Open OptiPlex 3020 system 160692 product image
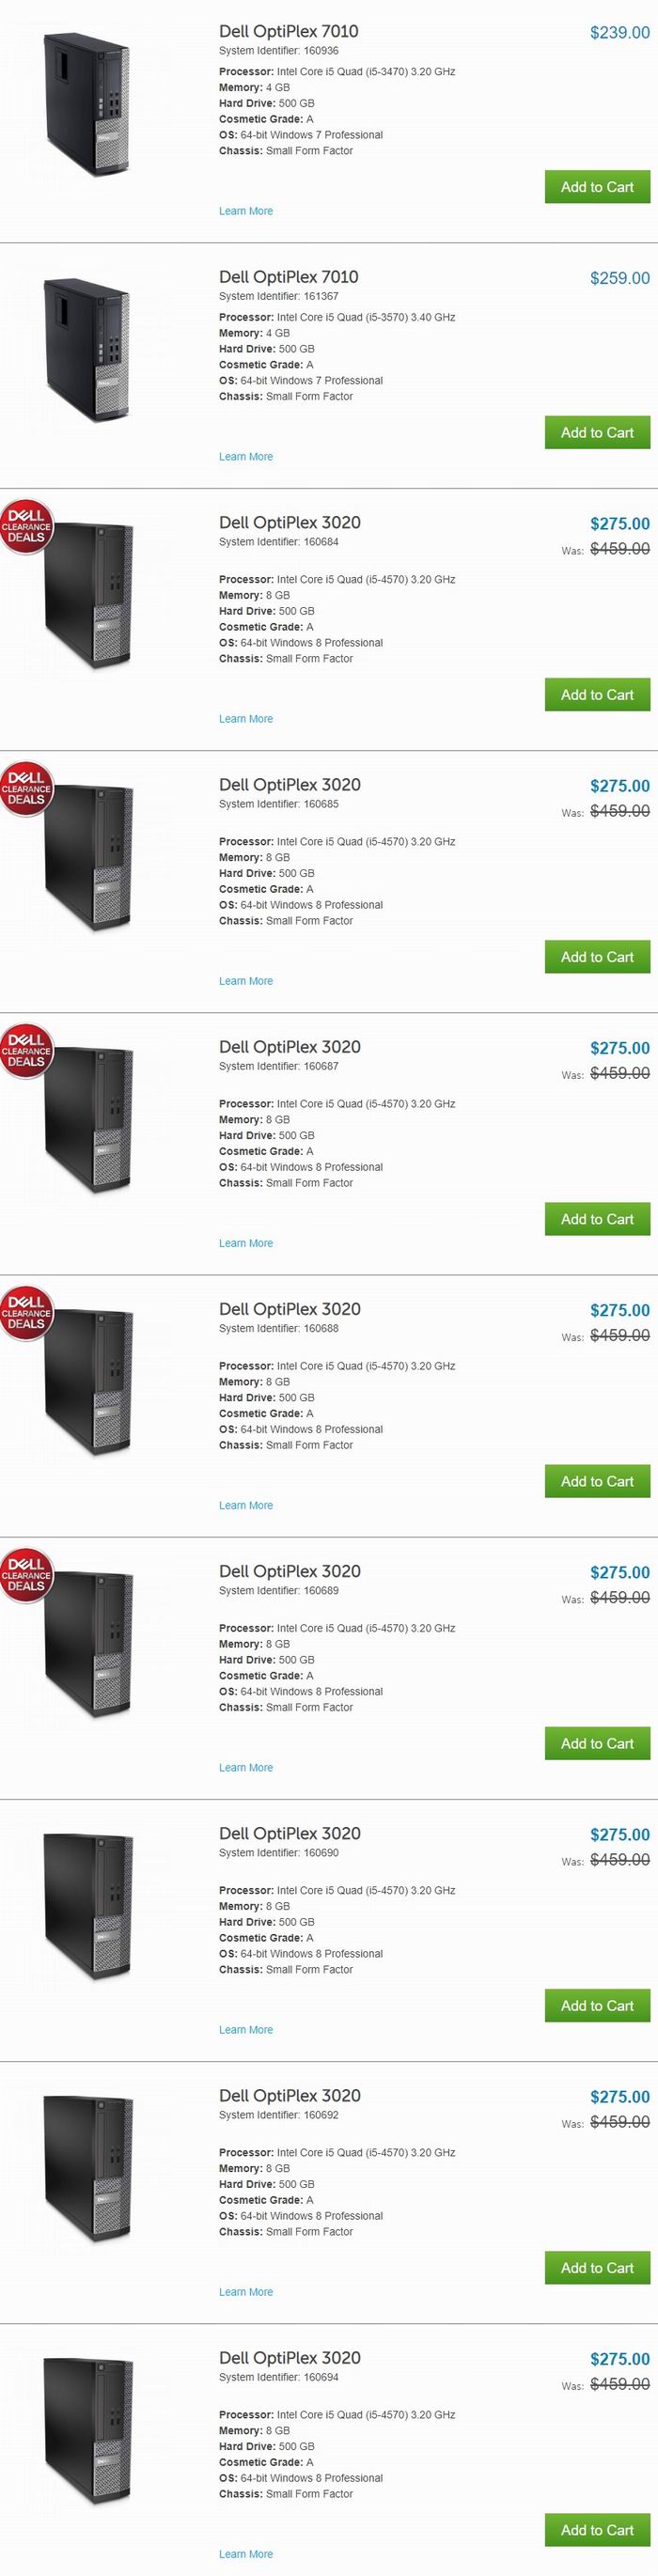 tap(88, 2170)
